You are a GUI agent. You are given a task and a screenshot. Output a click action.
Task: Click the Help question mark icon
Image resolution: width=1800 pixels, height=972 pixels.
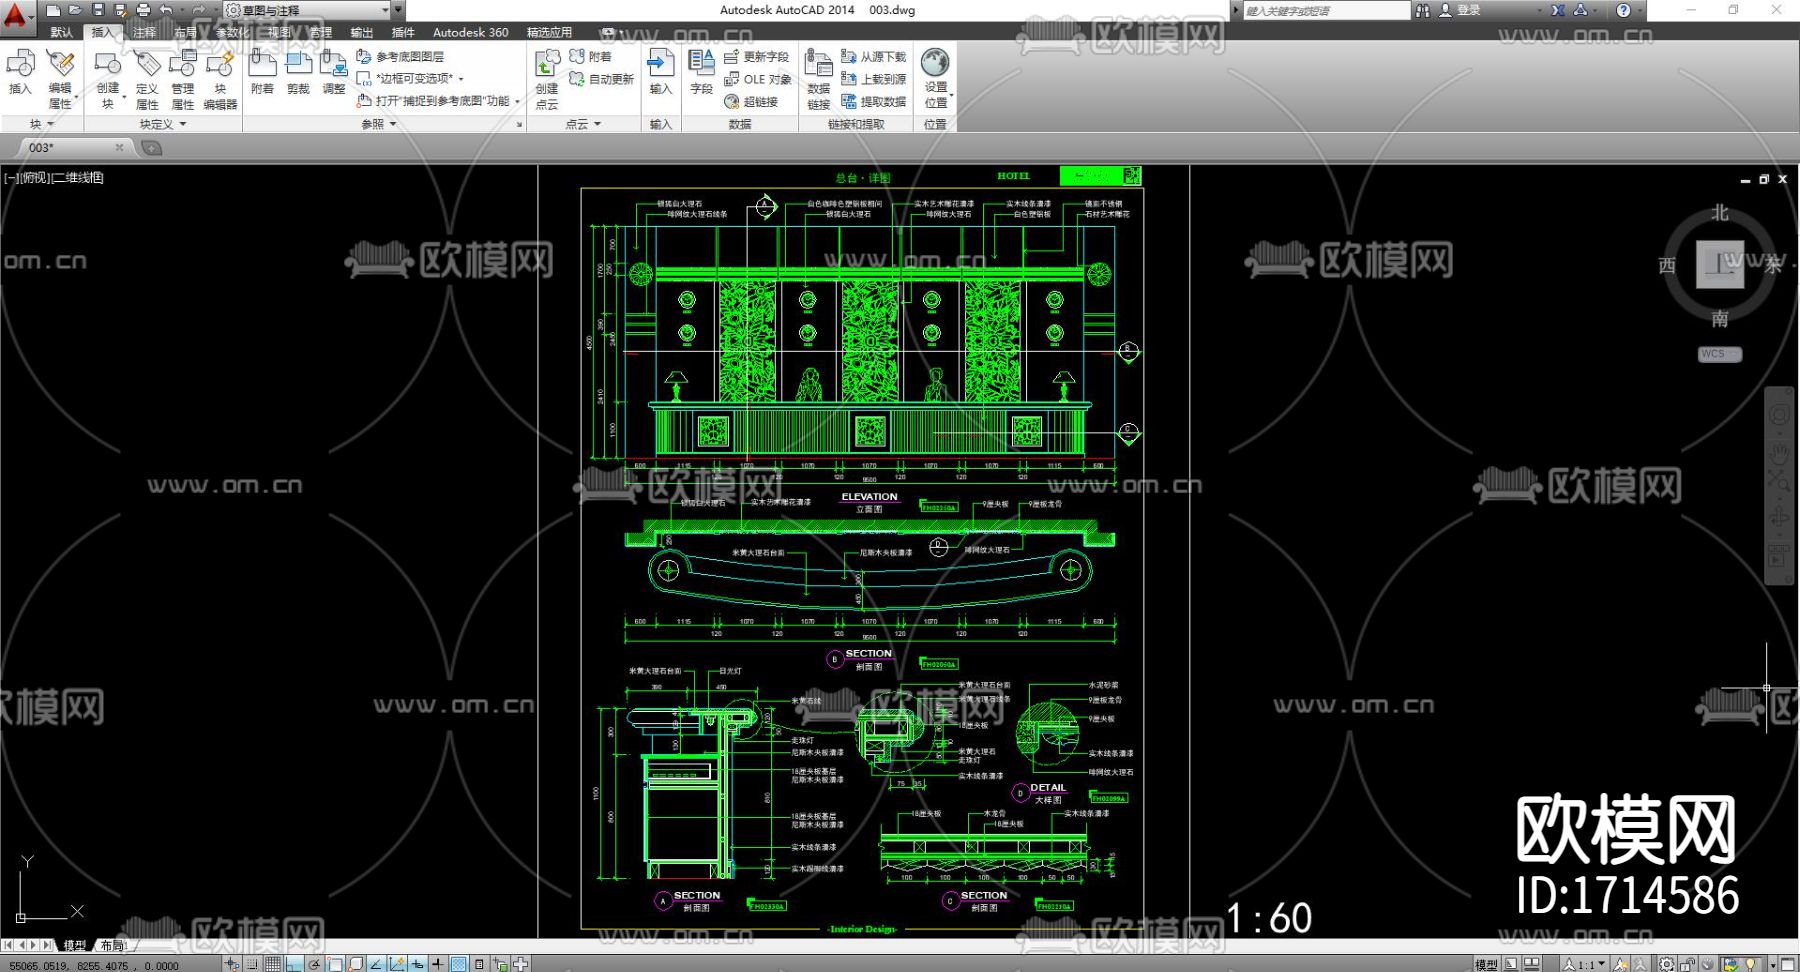pos(1623,10)
